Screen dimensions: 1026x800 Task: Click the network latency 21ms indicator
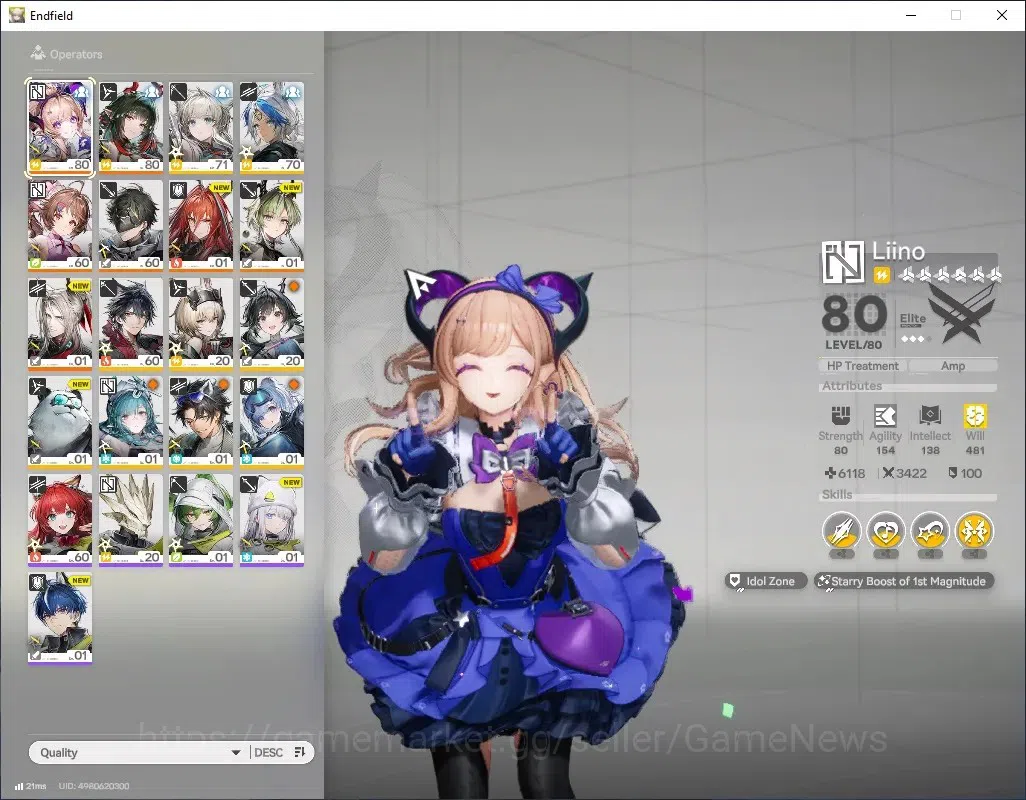31,786
